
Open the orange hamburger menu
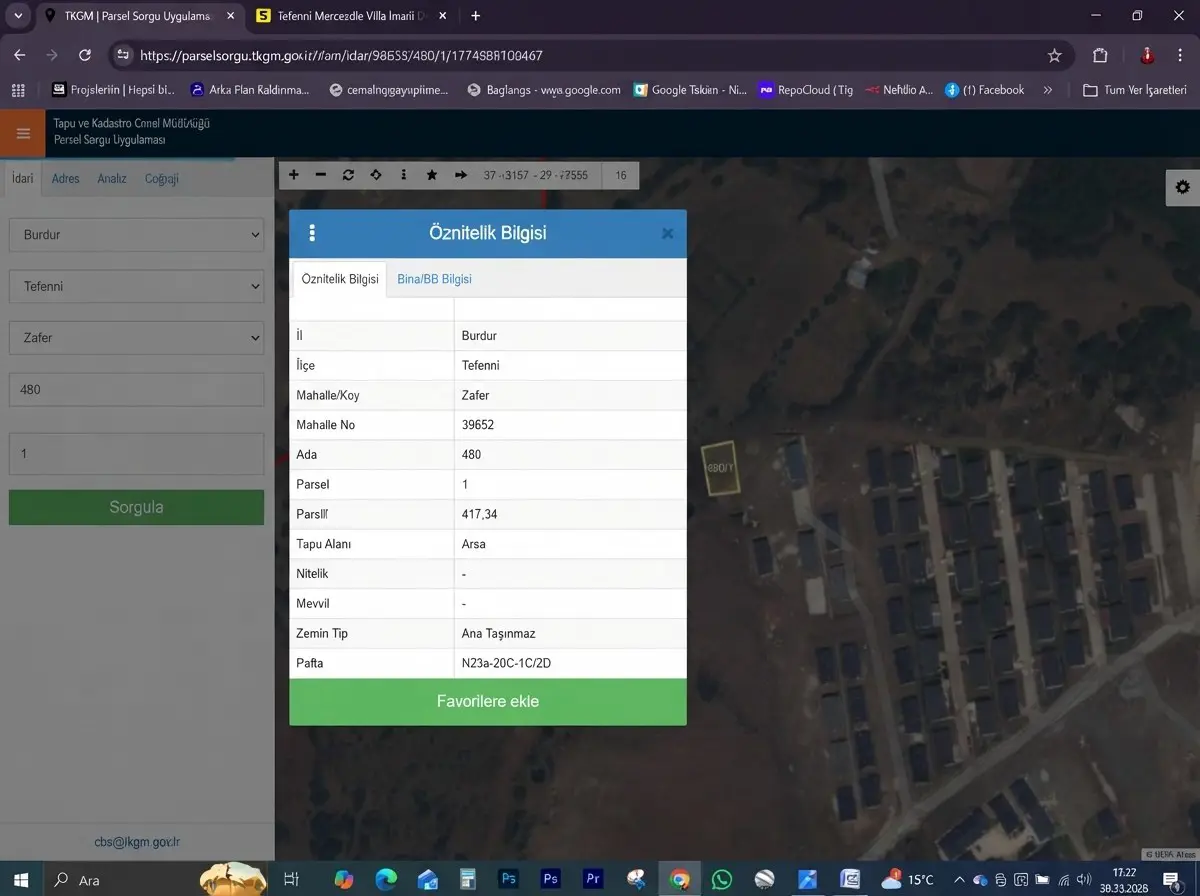point(22,133)
